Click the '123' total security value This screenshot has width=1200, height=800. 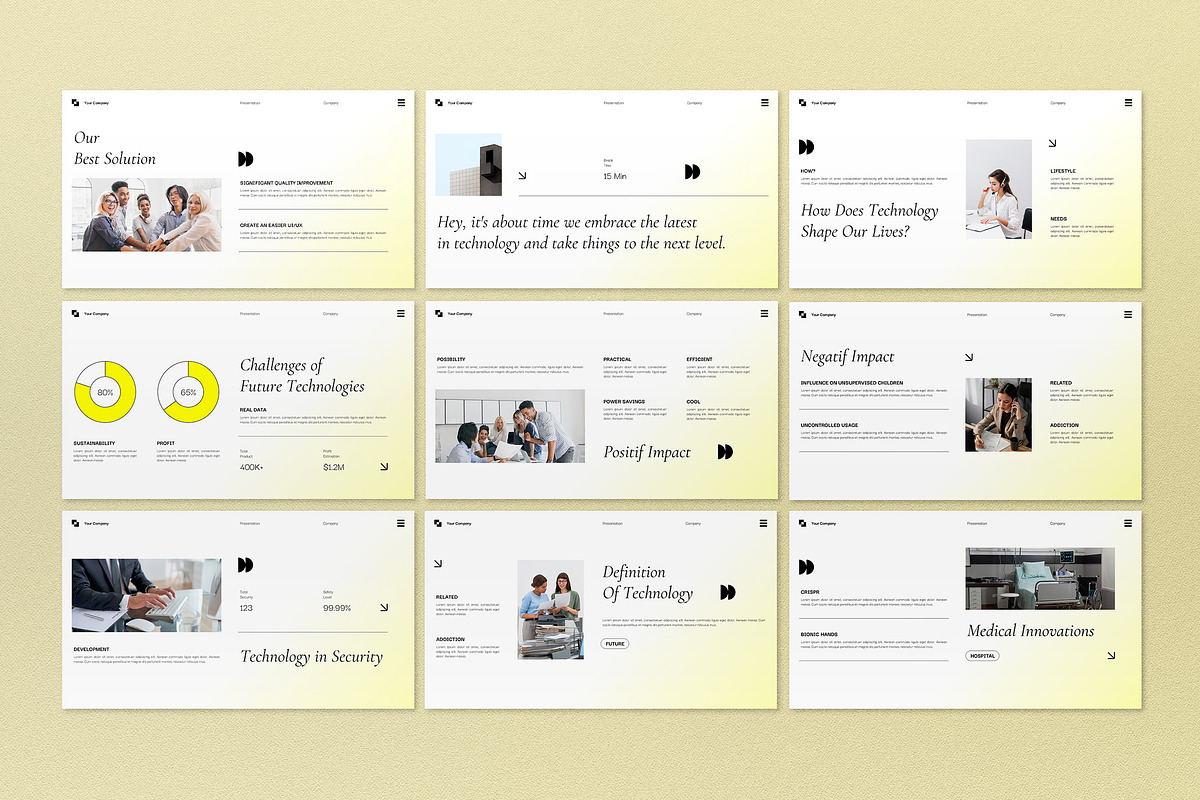coord(246,608)
